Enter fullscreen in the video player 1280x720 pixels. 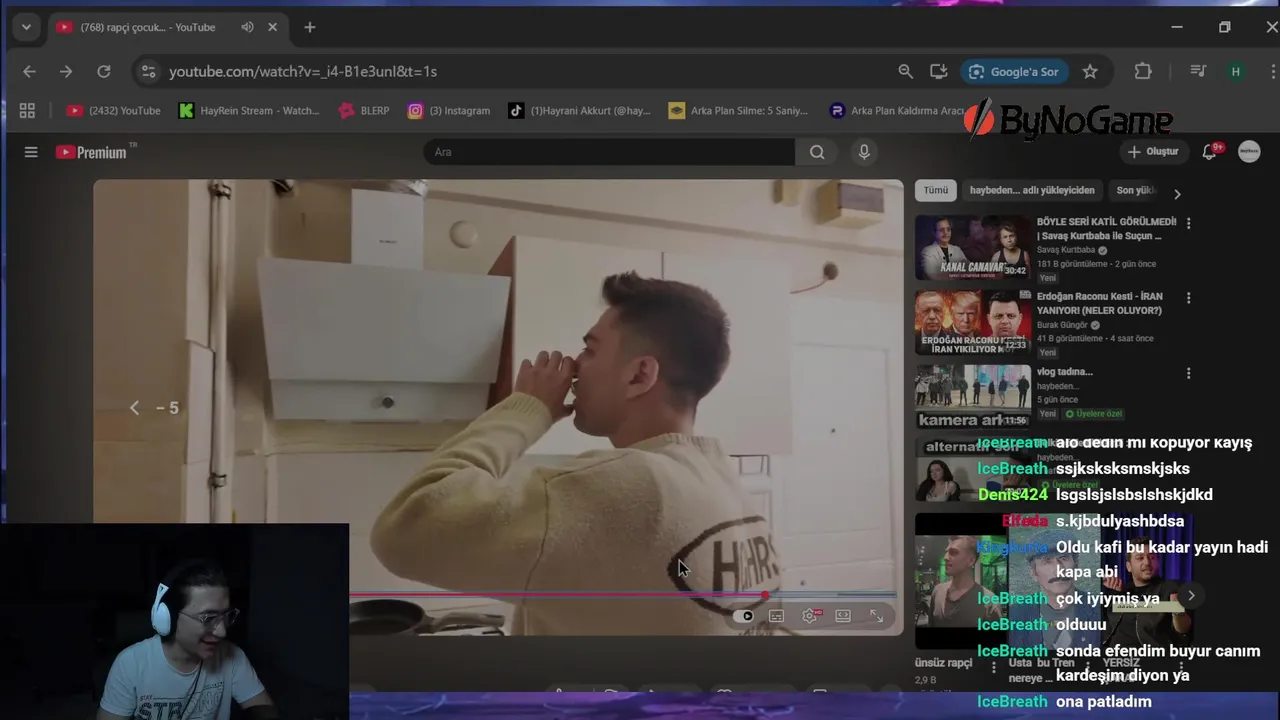click(x=876, y=616)
